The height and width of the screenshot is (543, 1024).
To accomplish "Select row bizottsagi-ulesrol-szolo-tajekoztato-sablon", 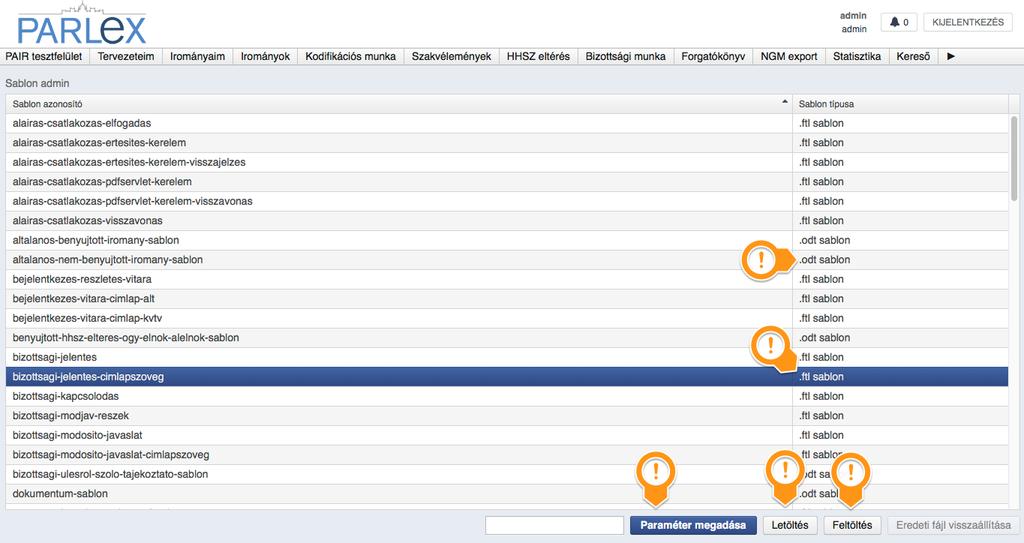I will pyautogui.click(x=507, y=475).
